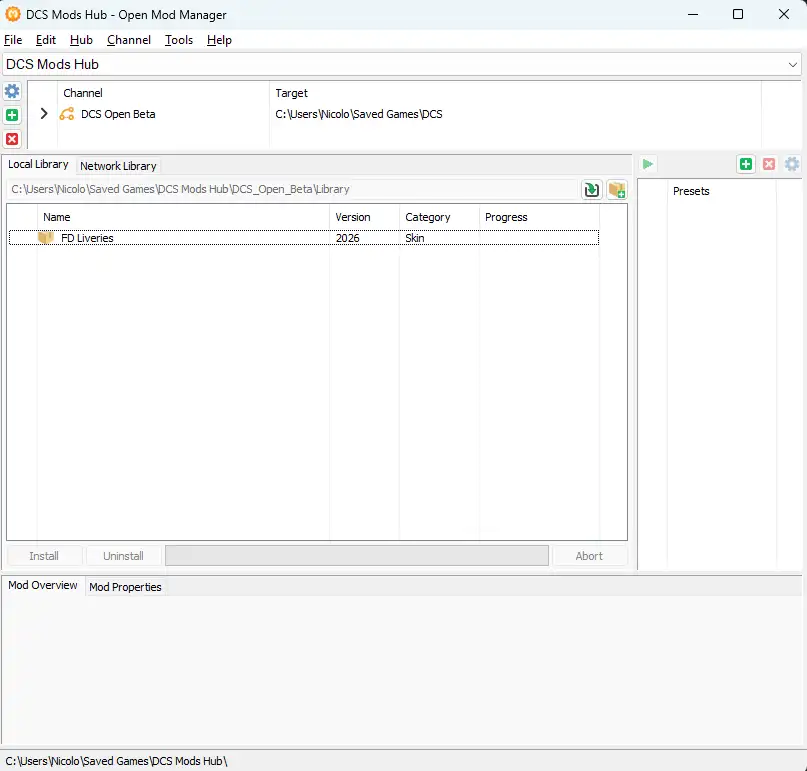Screen dimensions: 807x771
Task: Click the Uninstall button
Action: (x=123, y=556)
